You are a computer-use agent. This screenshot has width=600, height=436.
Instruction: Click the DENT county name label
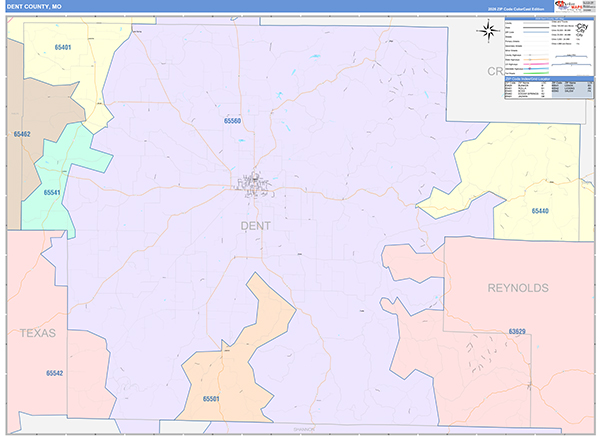coord(256,226)
